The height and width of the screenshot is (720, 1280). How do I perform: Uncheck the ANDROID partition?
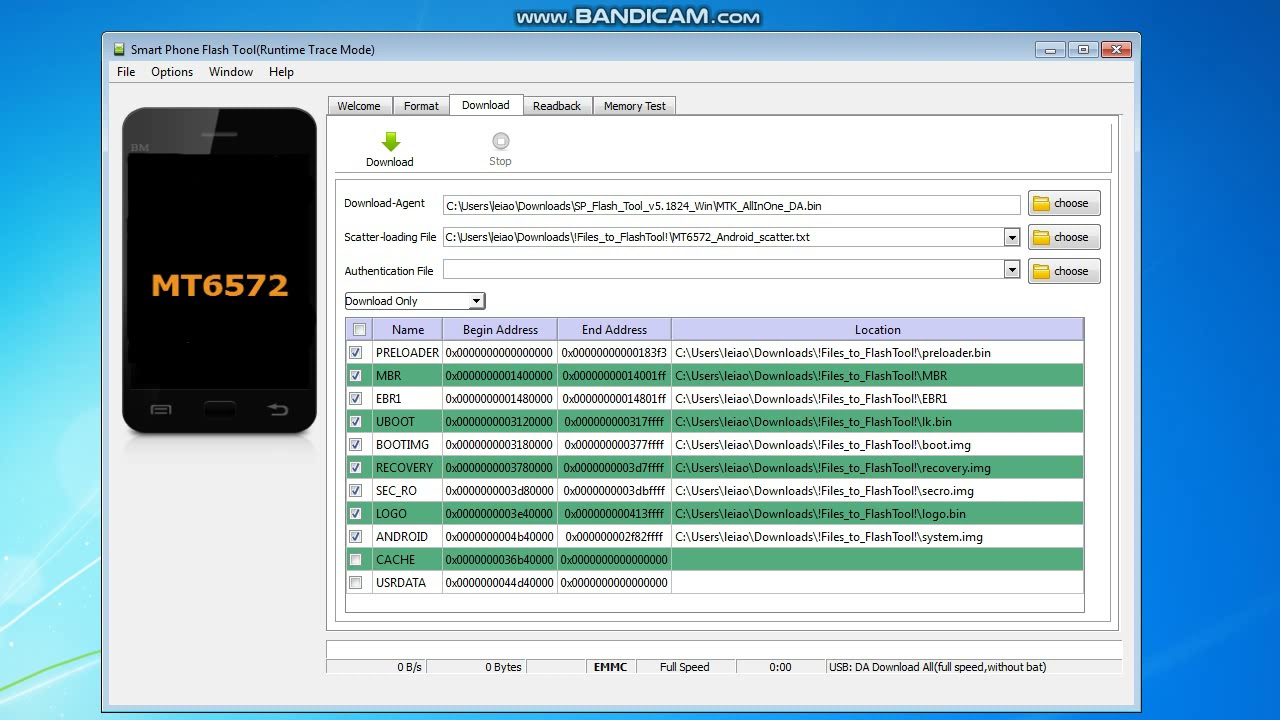[x=355, y=537]
